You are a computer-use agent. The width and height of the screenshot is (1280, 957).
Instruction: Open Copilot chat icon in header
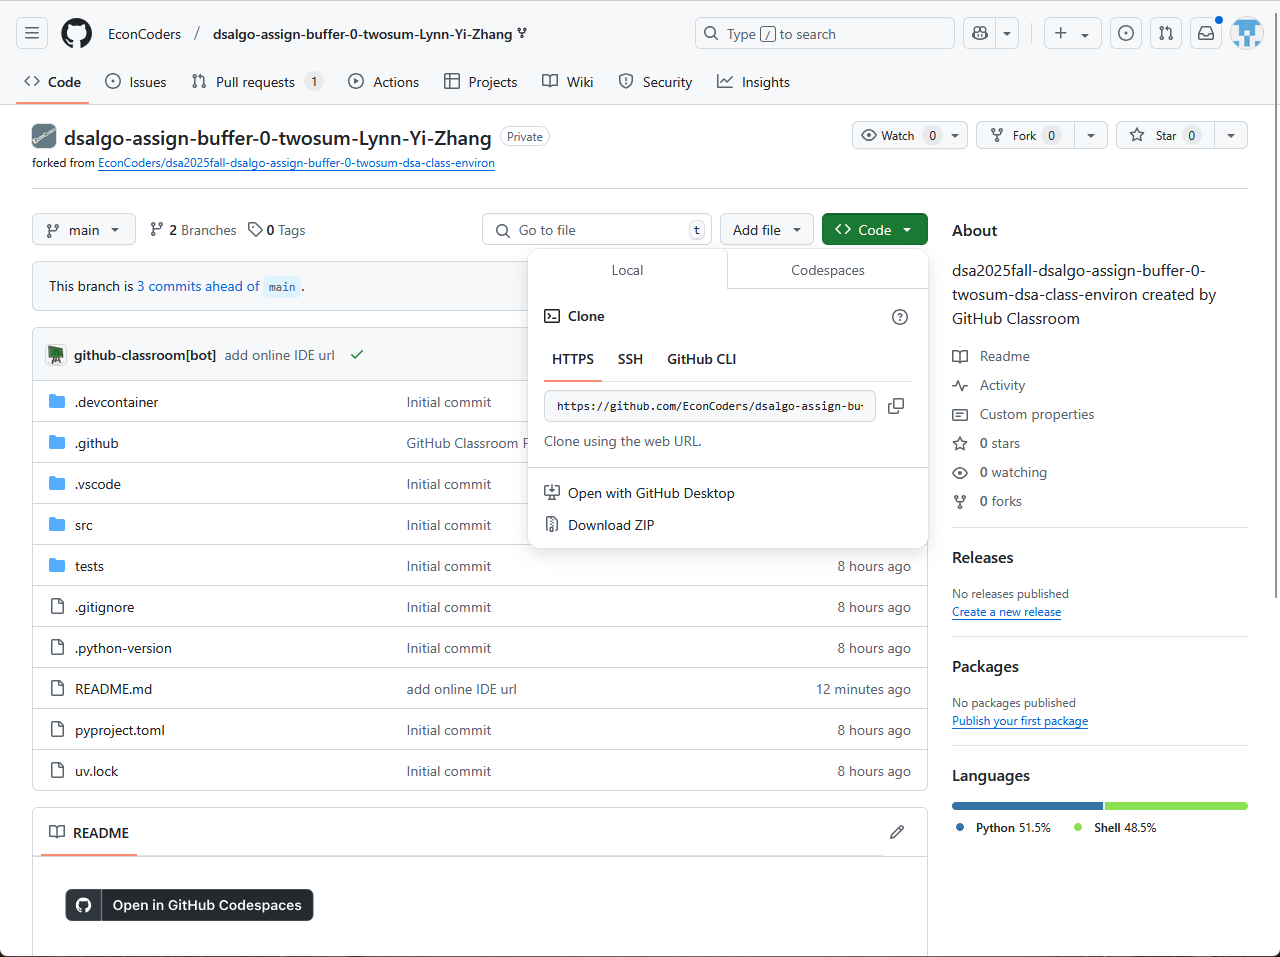[x=980, y=34]
